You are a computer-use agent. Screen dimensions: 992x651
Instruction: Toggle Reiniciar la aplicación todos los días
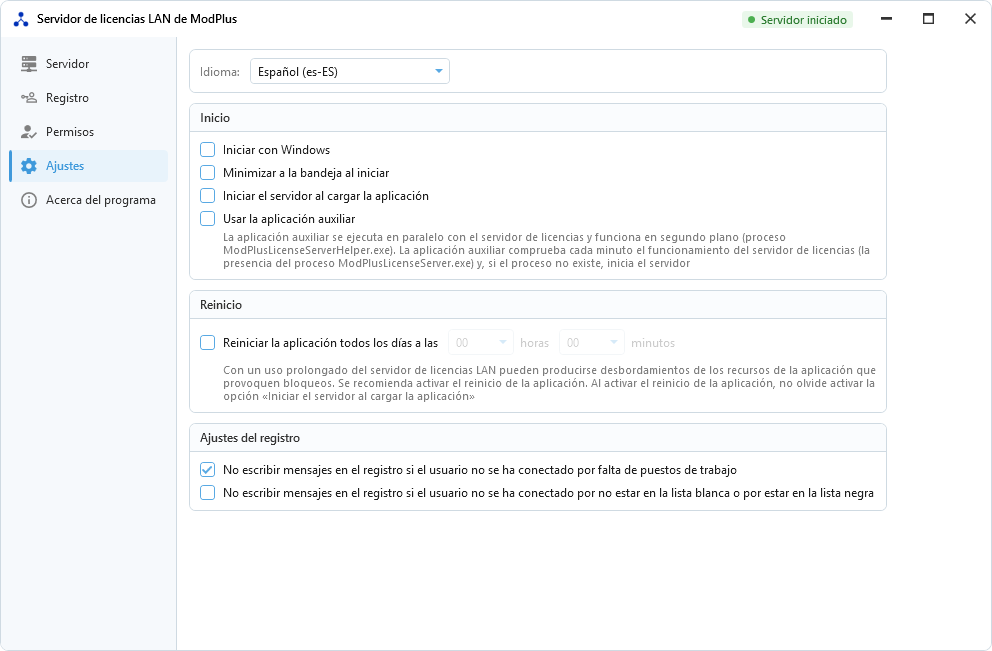pos(208,343)
